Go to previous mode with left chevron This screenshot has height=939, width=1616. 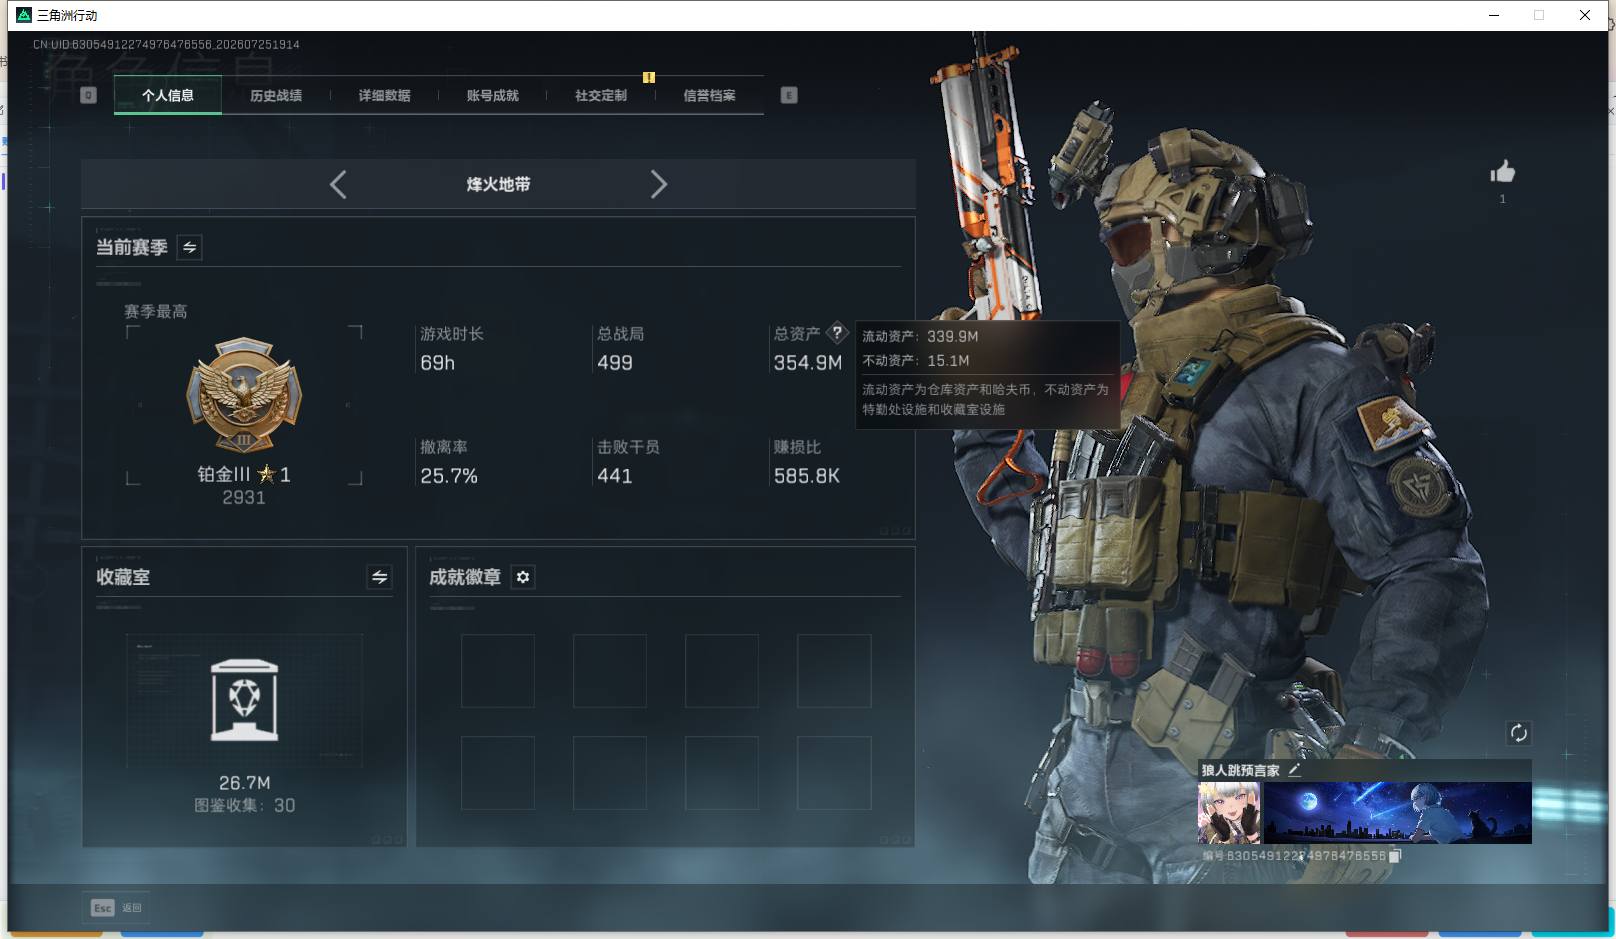[x=338, y=184]
